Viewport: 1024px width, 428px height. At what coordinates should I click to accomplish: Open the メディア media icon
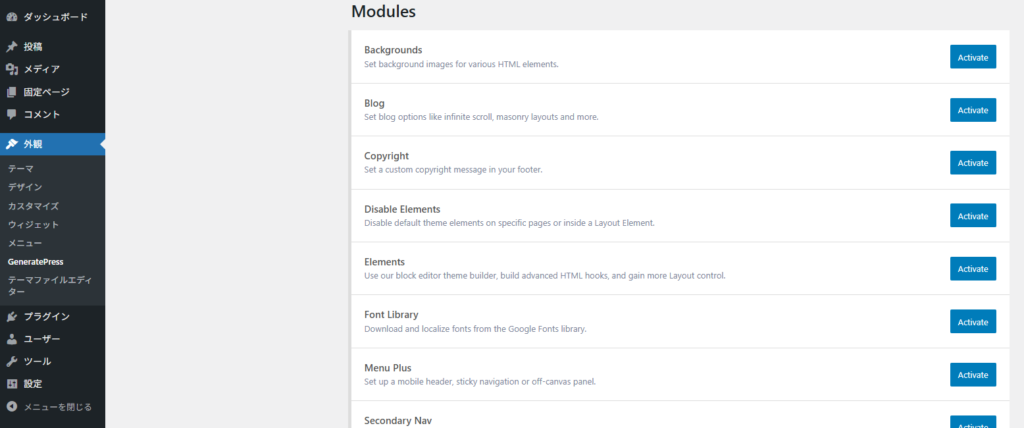pos(12,69)
